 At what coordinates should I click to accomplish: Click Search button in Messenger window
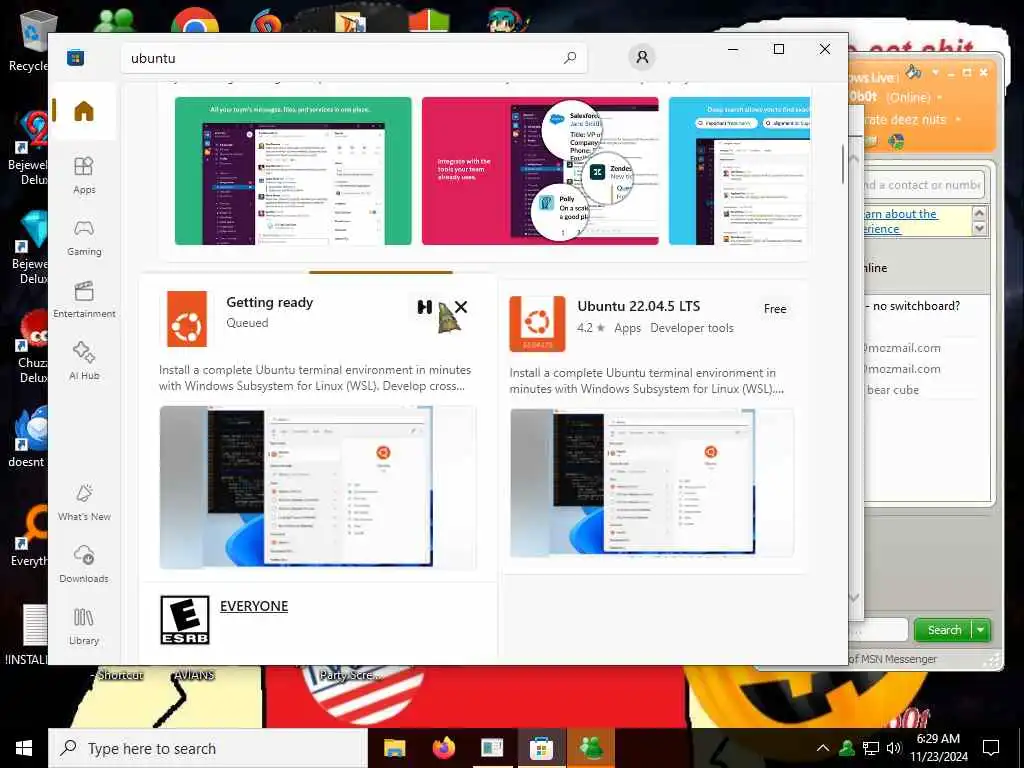click(x=944, y=630)
